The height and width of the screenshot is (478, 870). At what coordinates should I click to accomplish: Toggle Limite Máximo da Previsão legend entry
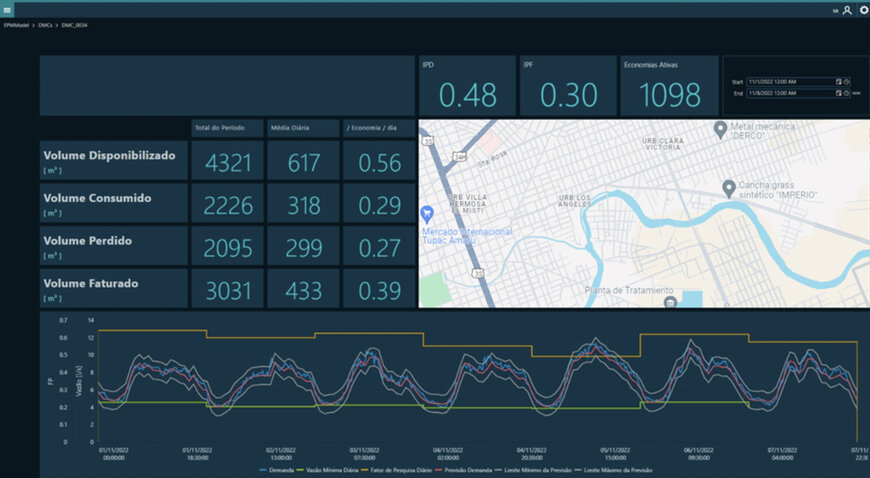coord(613,470)
